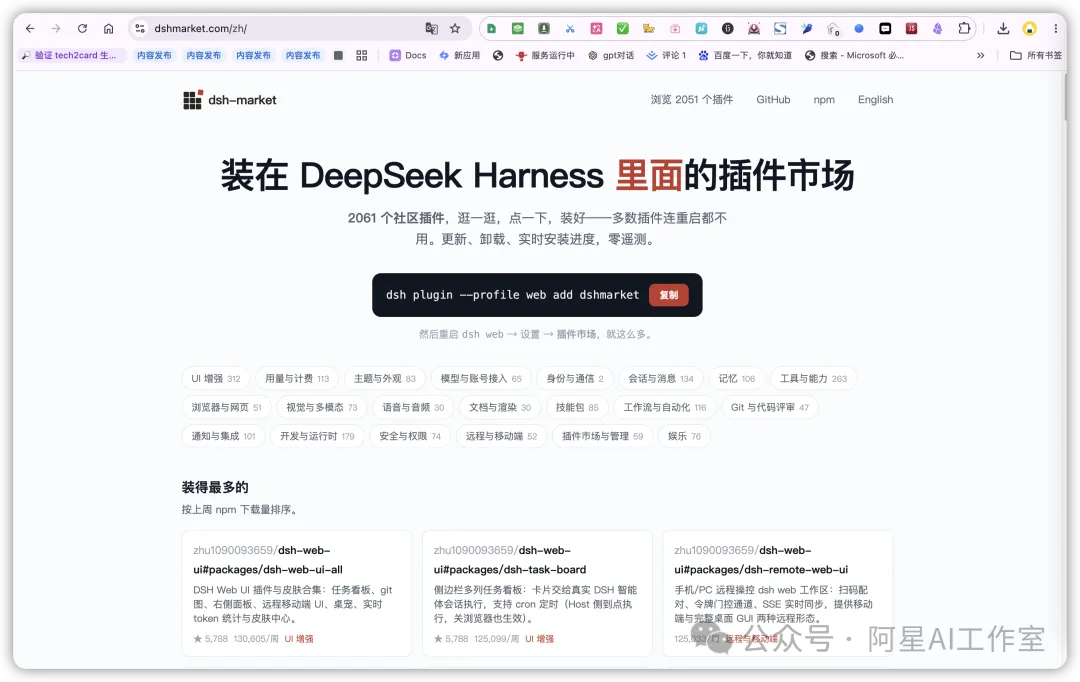This screenshot has width=1080, height=682.
Task: Click the browser forward arrow
Action: pyautogui.click(x=56, y=28)
